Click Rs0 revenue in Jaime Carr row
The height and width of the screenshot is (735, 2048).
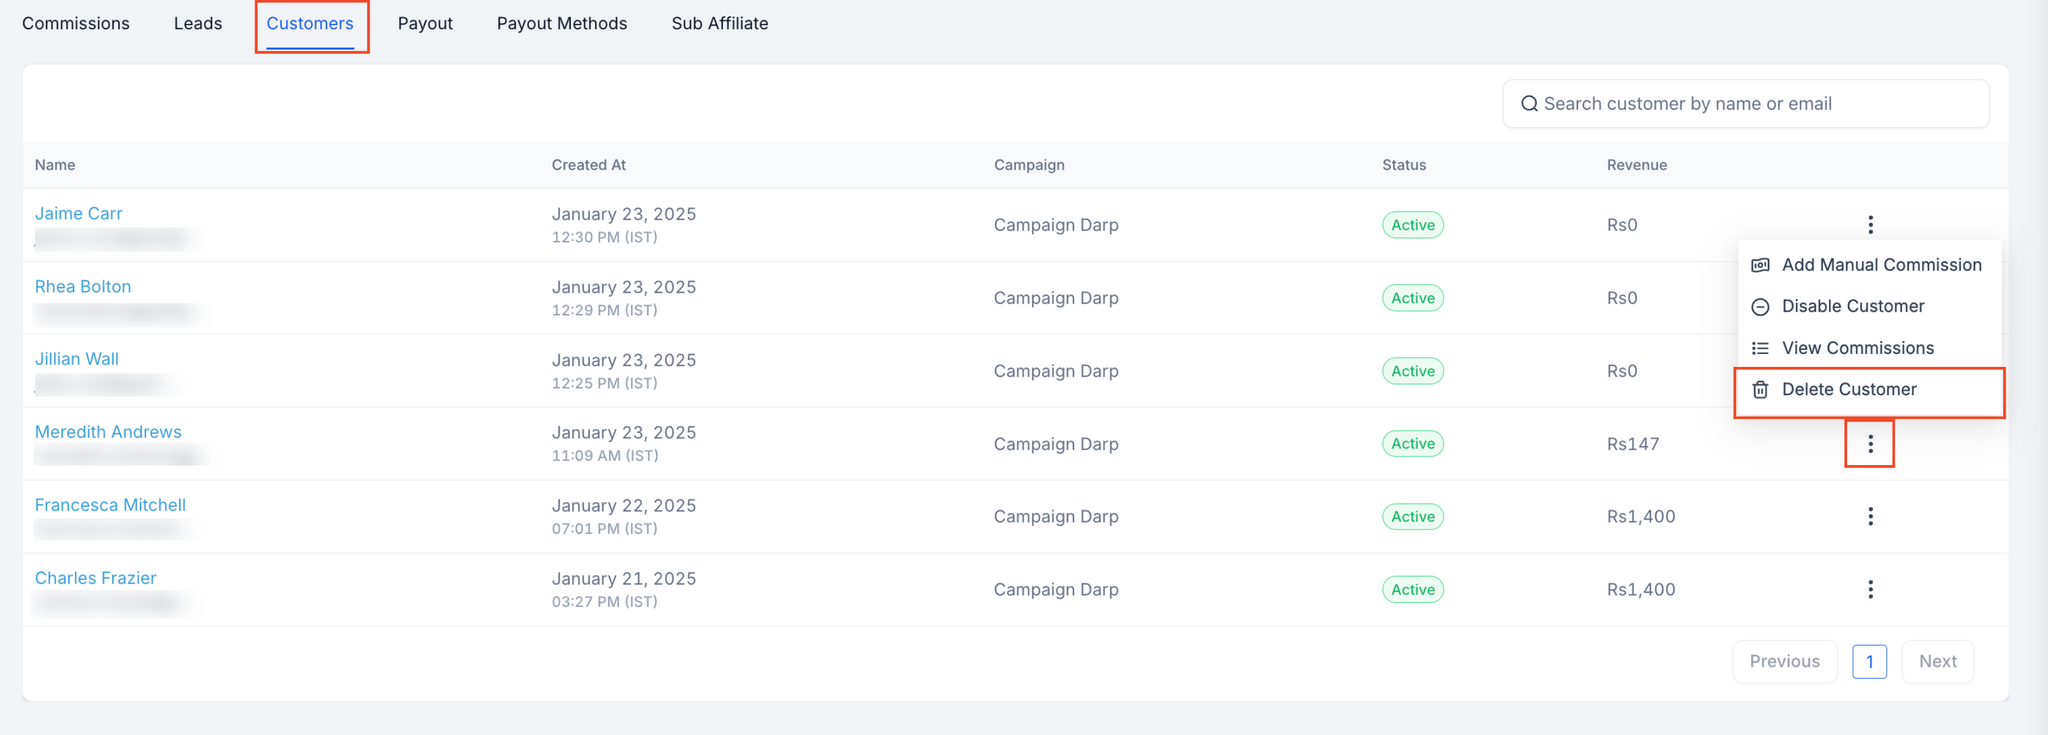1622,225
